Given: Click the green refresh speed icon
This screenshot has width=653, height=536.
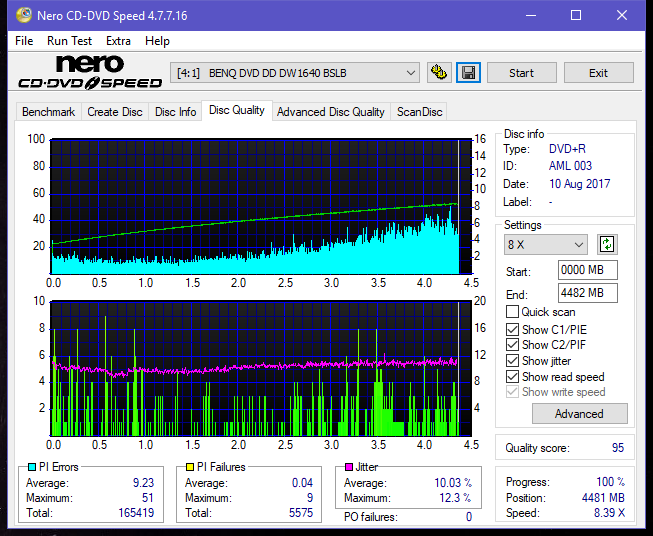Looking at the screenshot, I should [607, 244].
